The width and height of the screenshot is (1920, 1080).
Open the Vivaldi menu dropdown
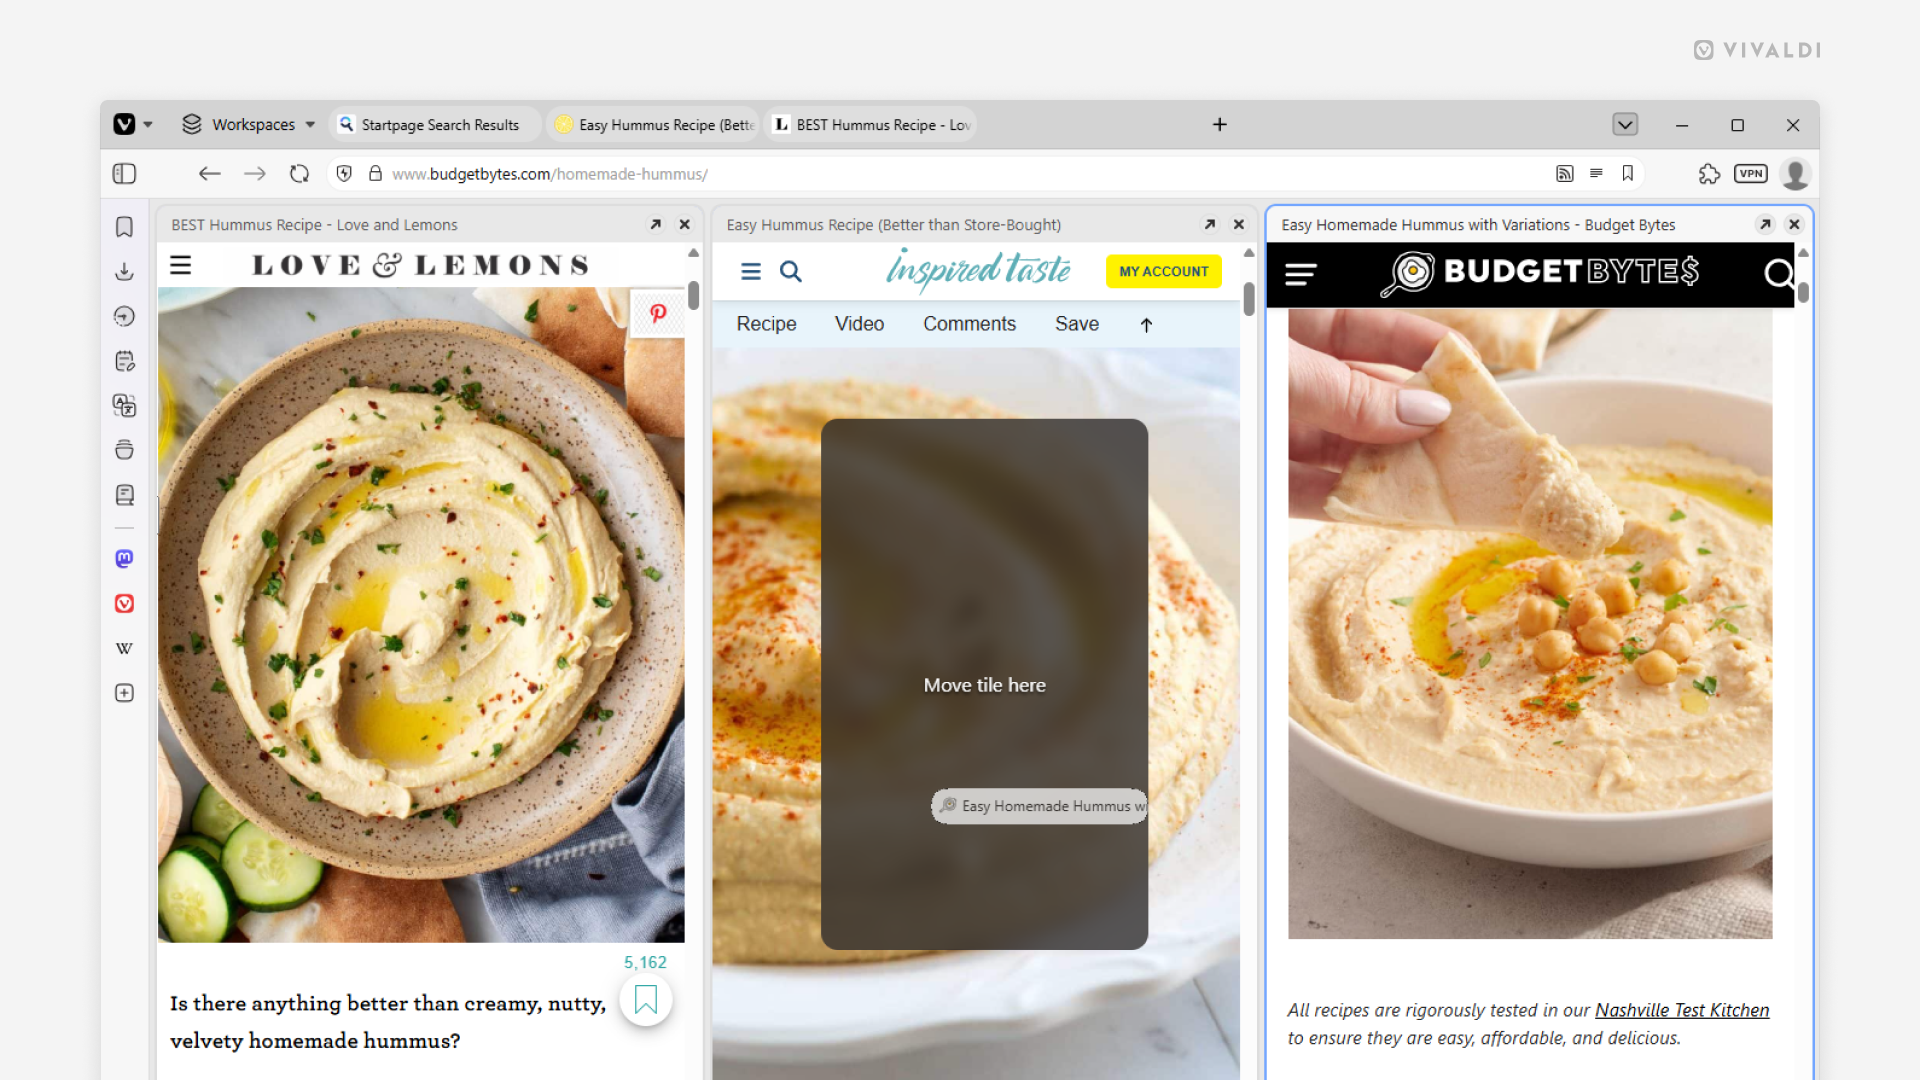(x=131, y=124)
